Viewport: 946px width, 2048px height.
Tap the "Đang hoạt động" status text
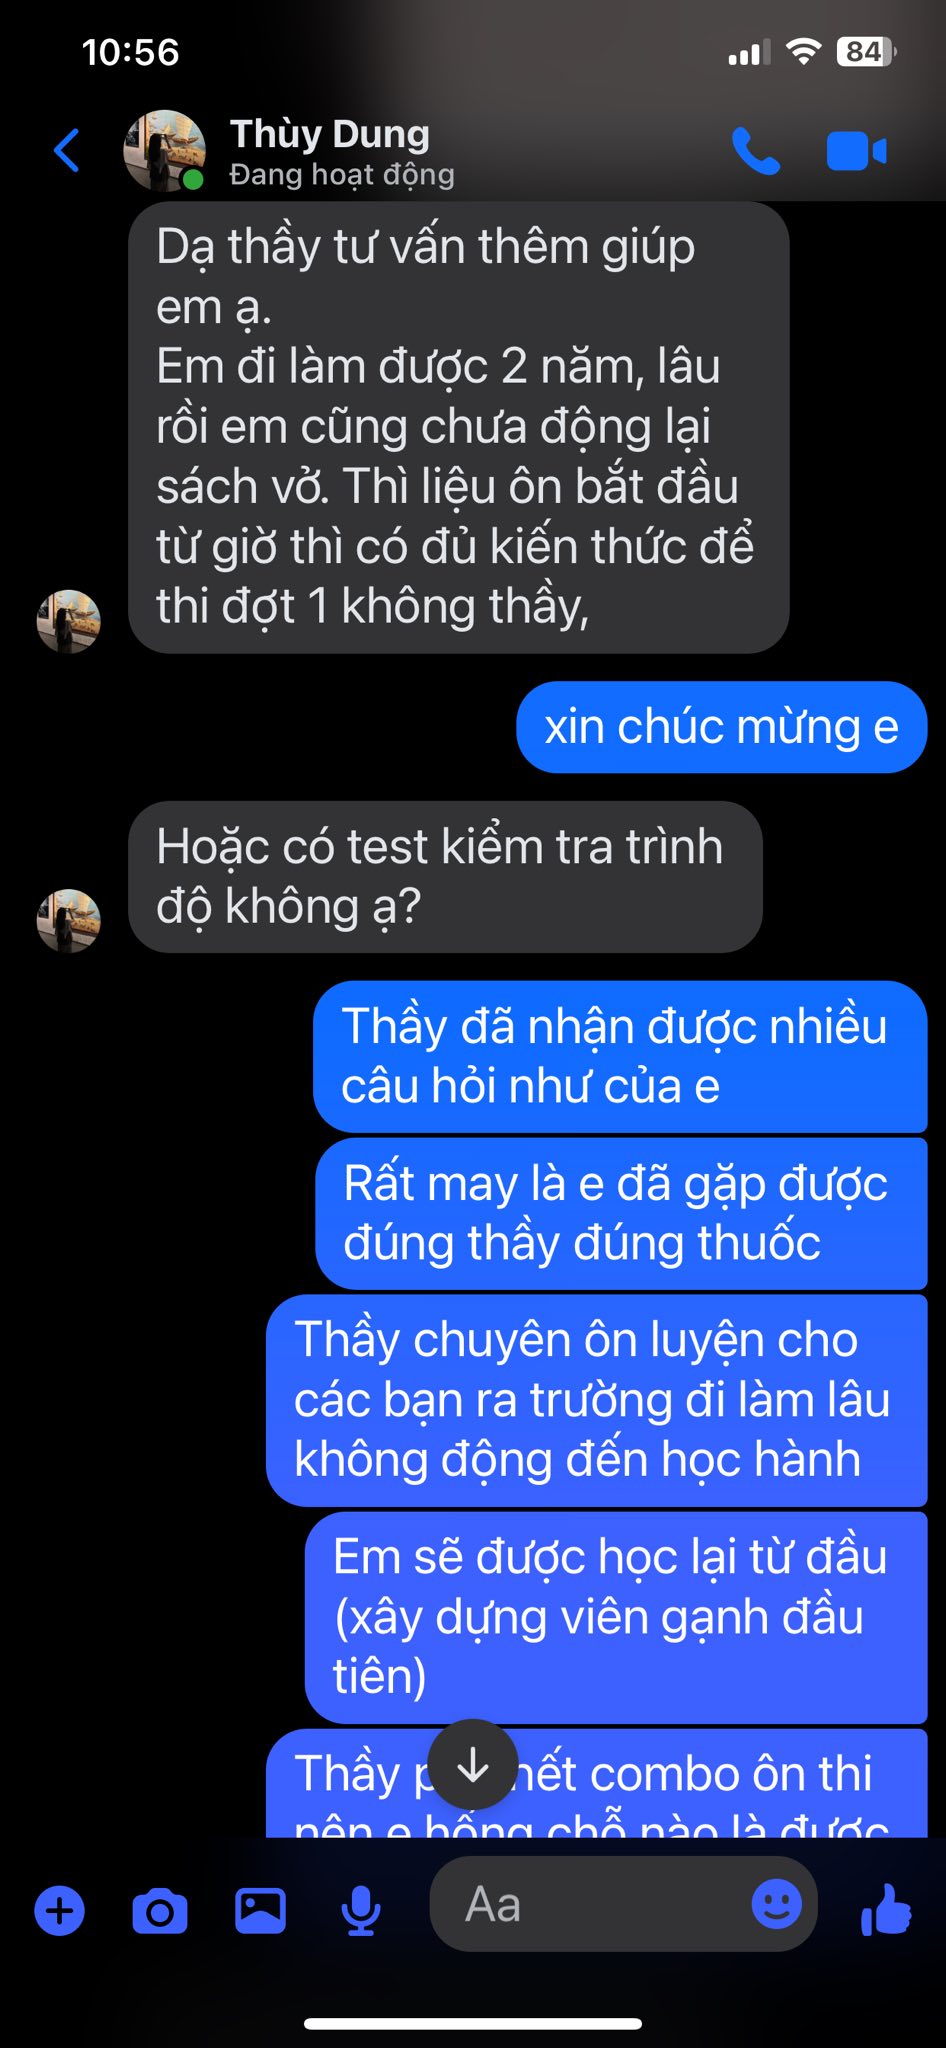click(342, 175)
